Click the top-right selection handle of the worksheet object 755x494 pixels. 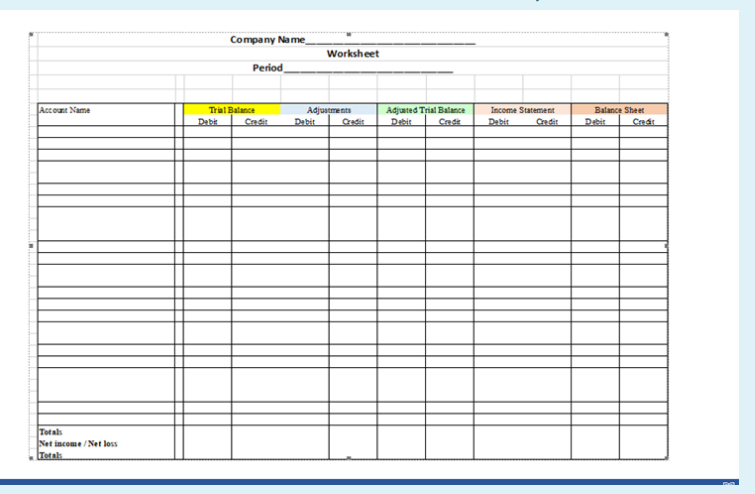click(x=666, y=34)
